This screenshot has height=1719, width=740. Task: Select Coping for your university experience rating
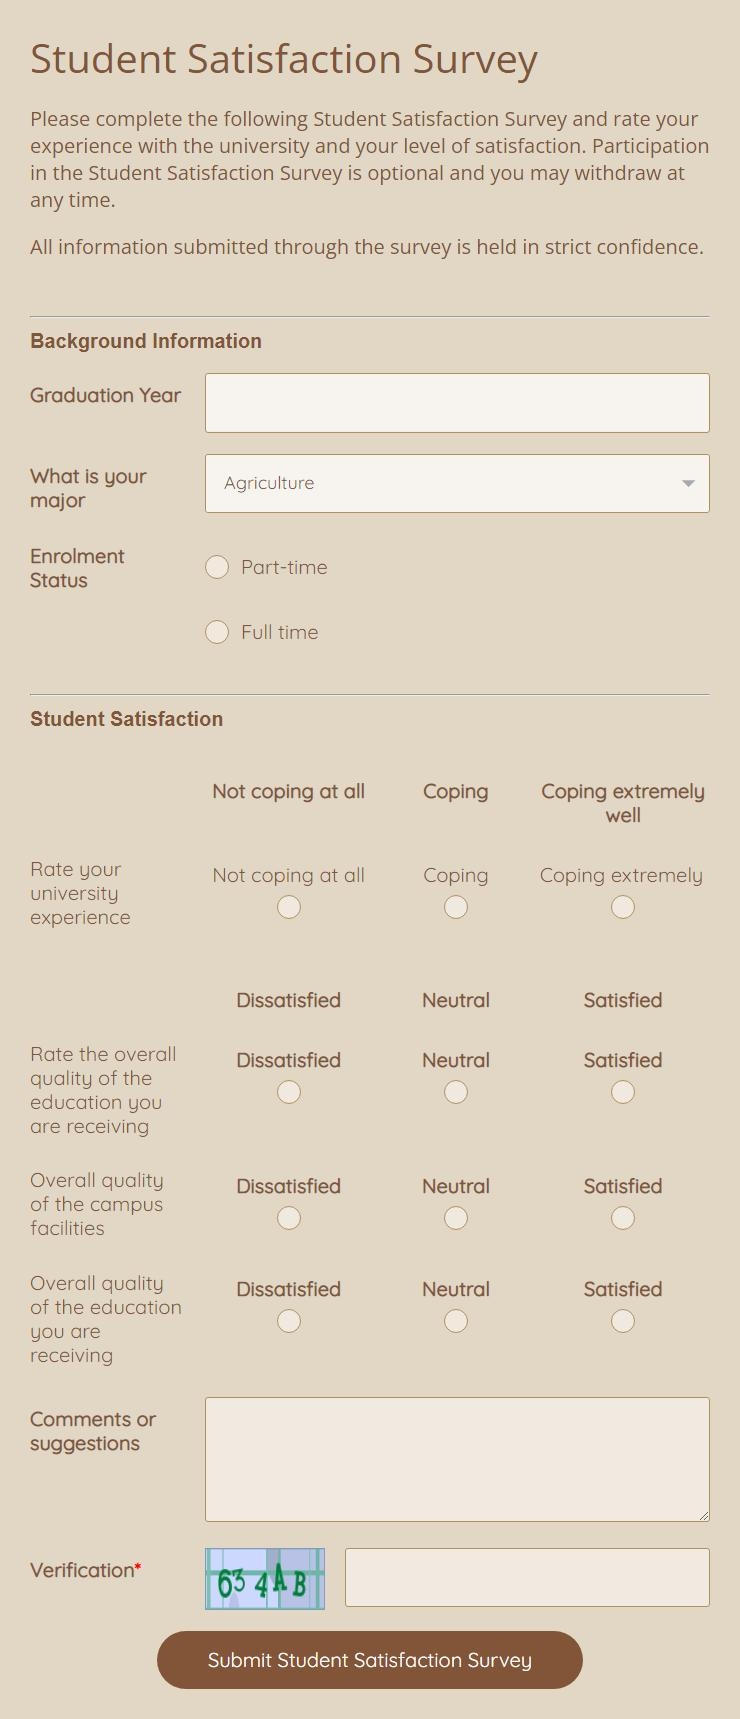tap(455, 907)
